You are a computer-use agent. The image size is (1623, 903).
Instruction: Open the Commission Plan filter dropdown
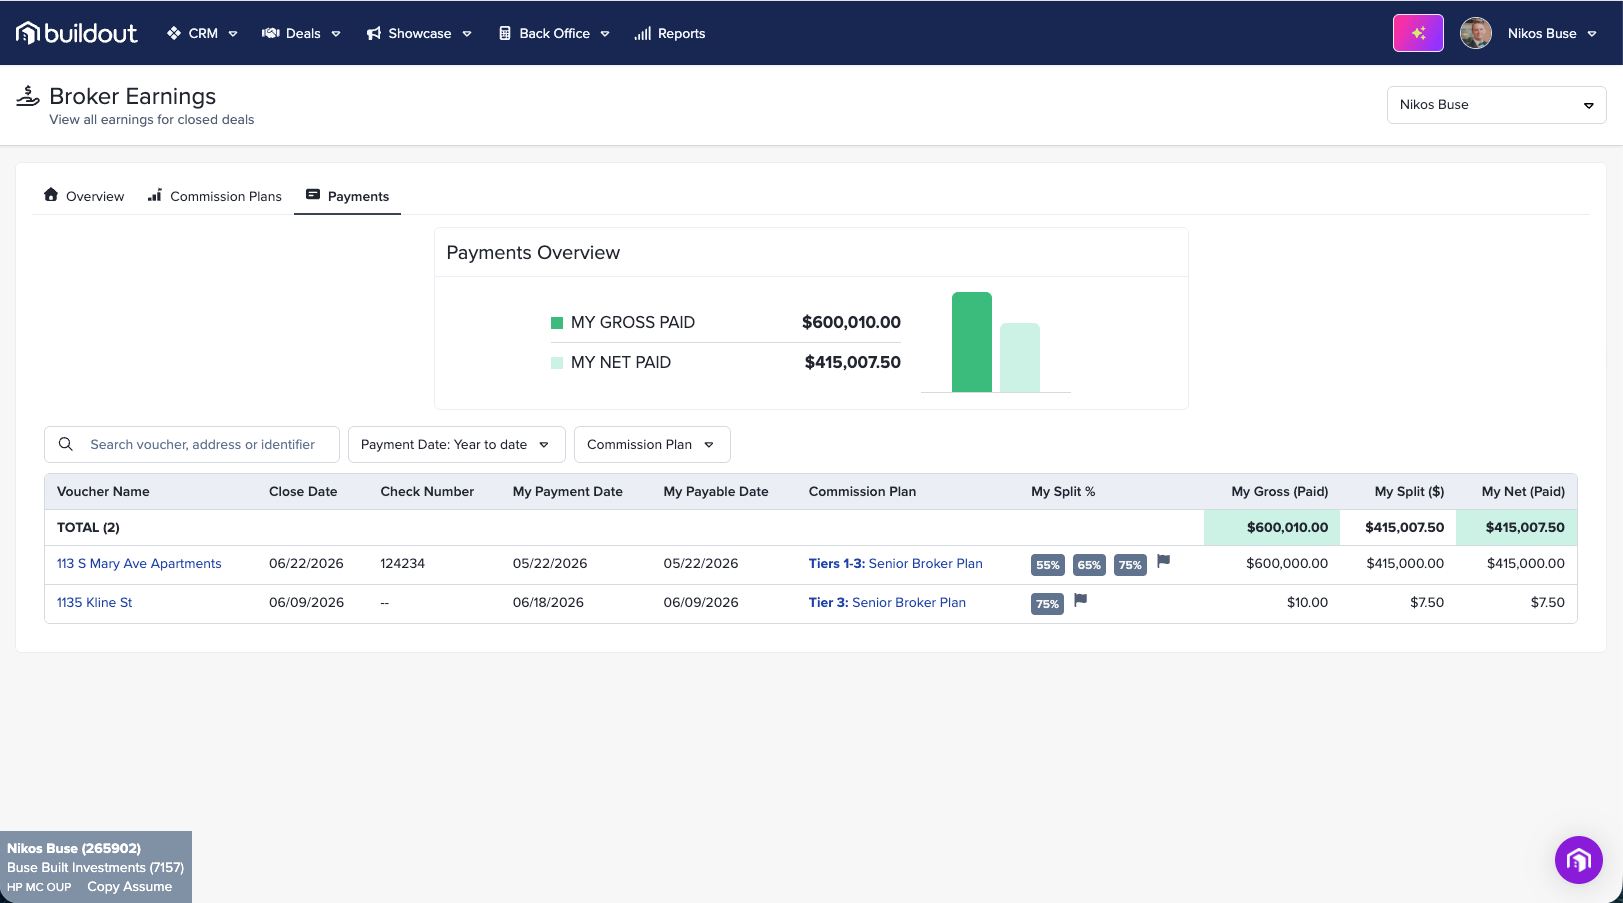pos(652,445)
